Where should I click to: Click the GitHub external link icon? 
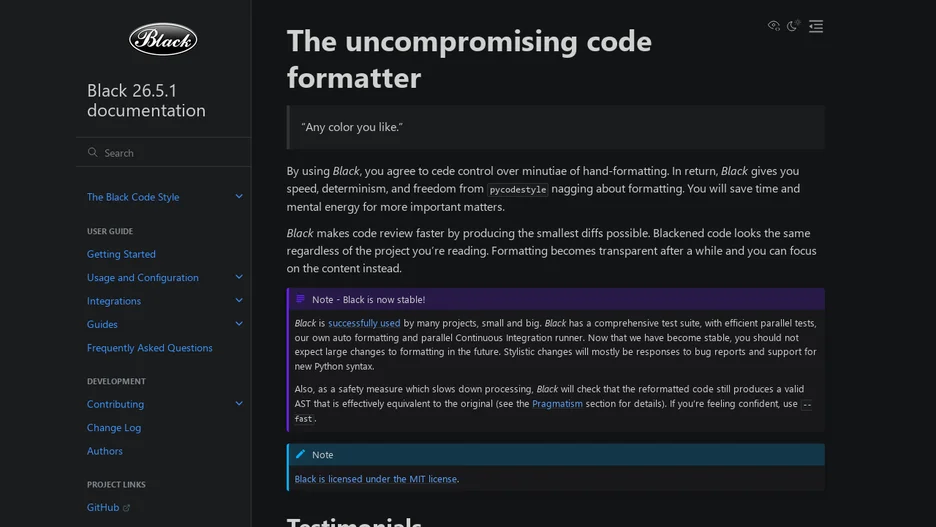click(x=126, y=508)
